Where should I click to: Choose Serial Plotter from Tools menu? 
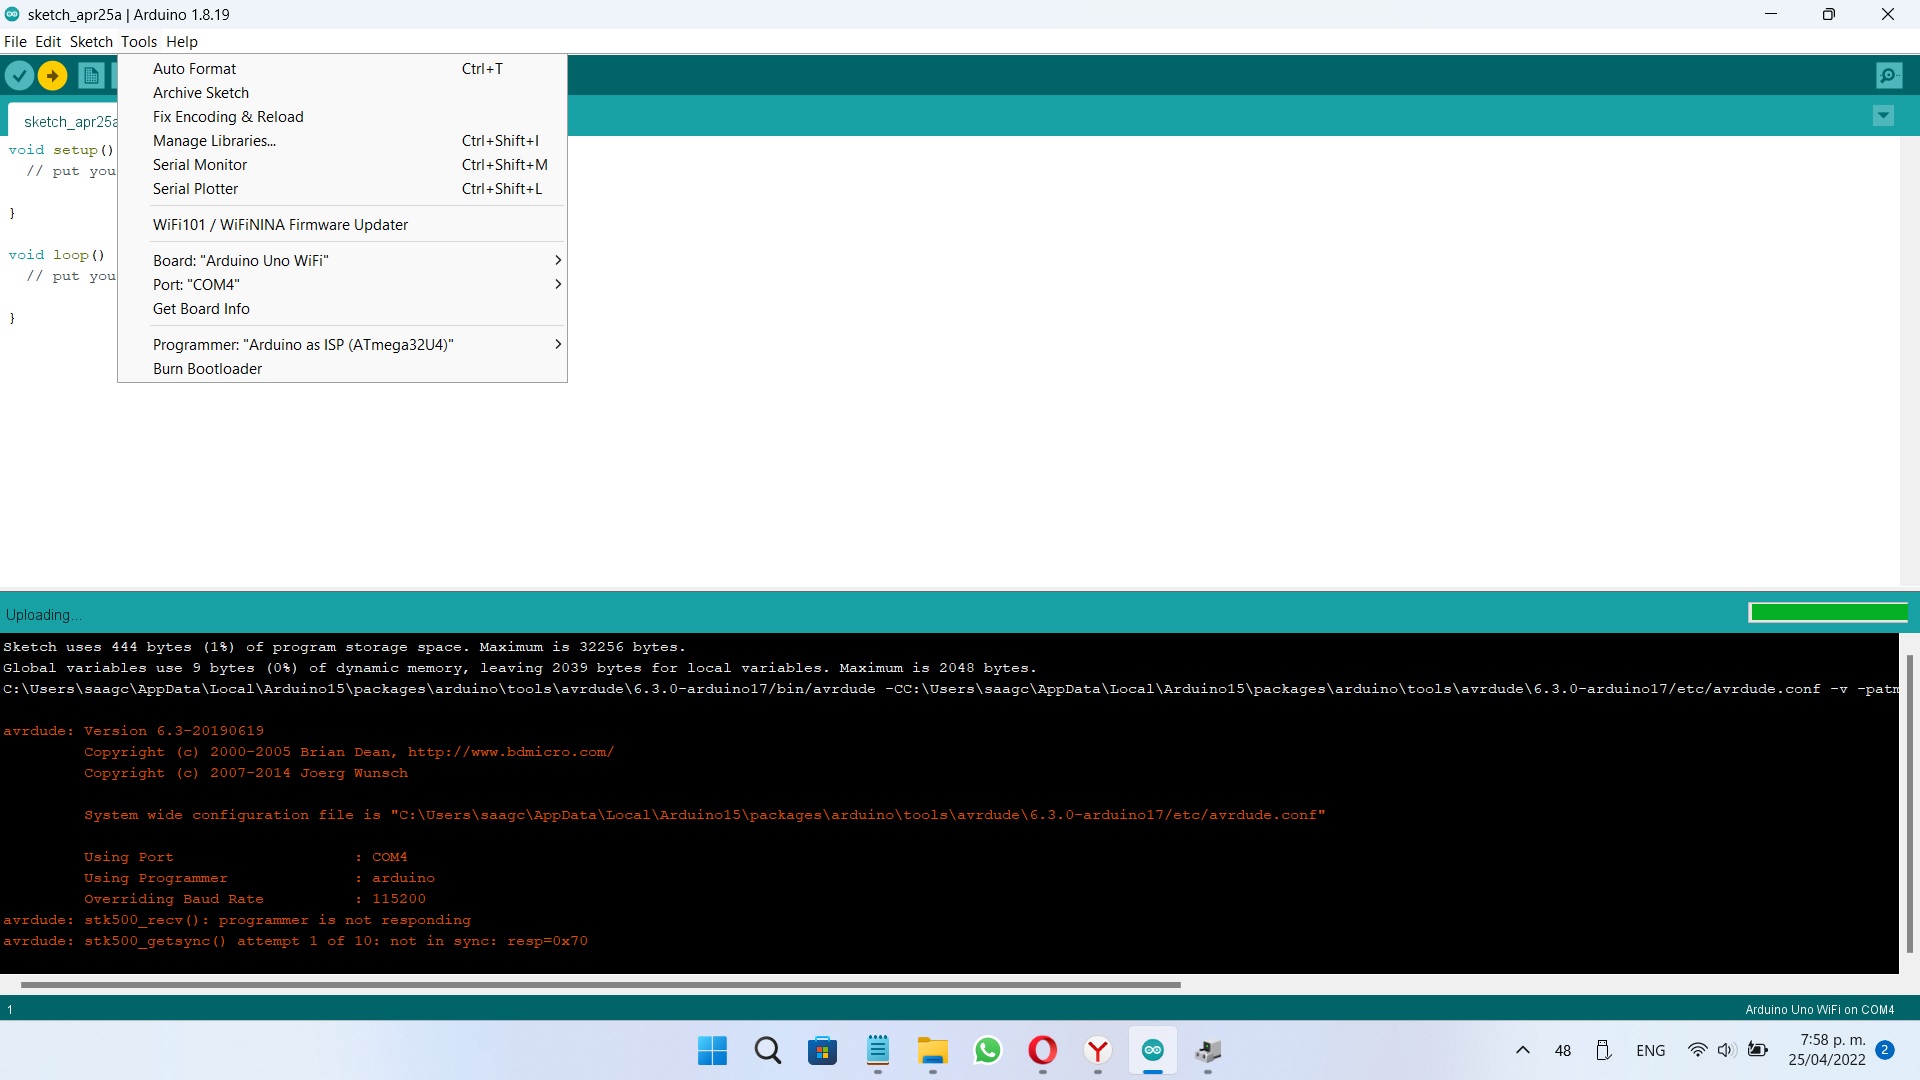(x=195, y=189)
